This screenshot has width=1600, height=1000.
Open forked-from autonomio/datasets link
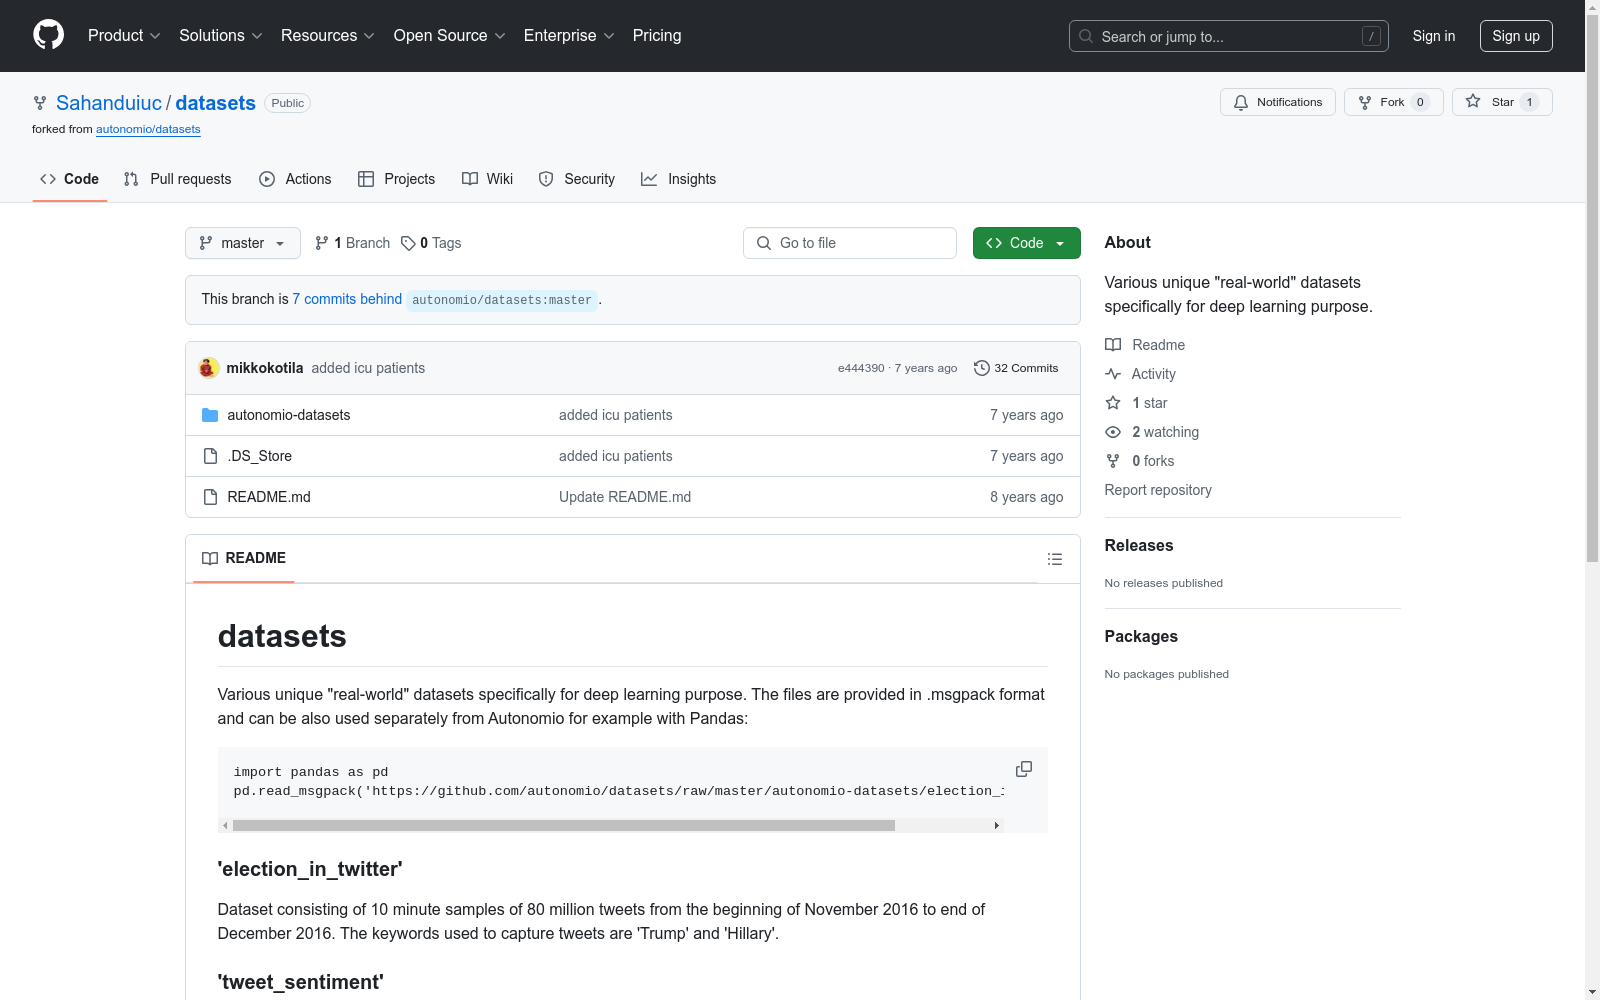pyautogui.click(x=148, y=129)
